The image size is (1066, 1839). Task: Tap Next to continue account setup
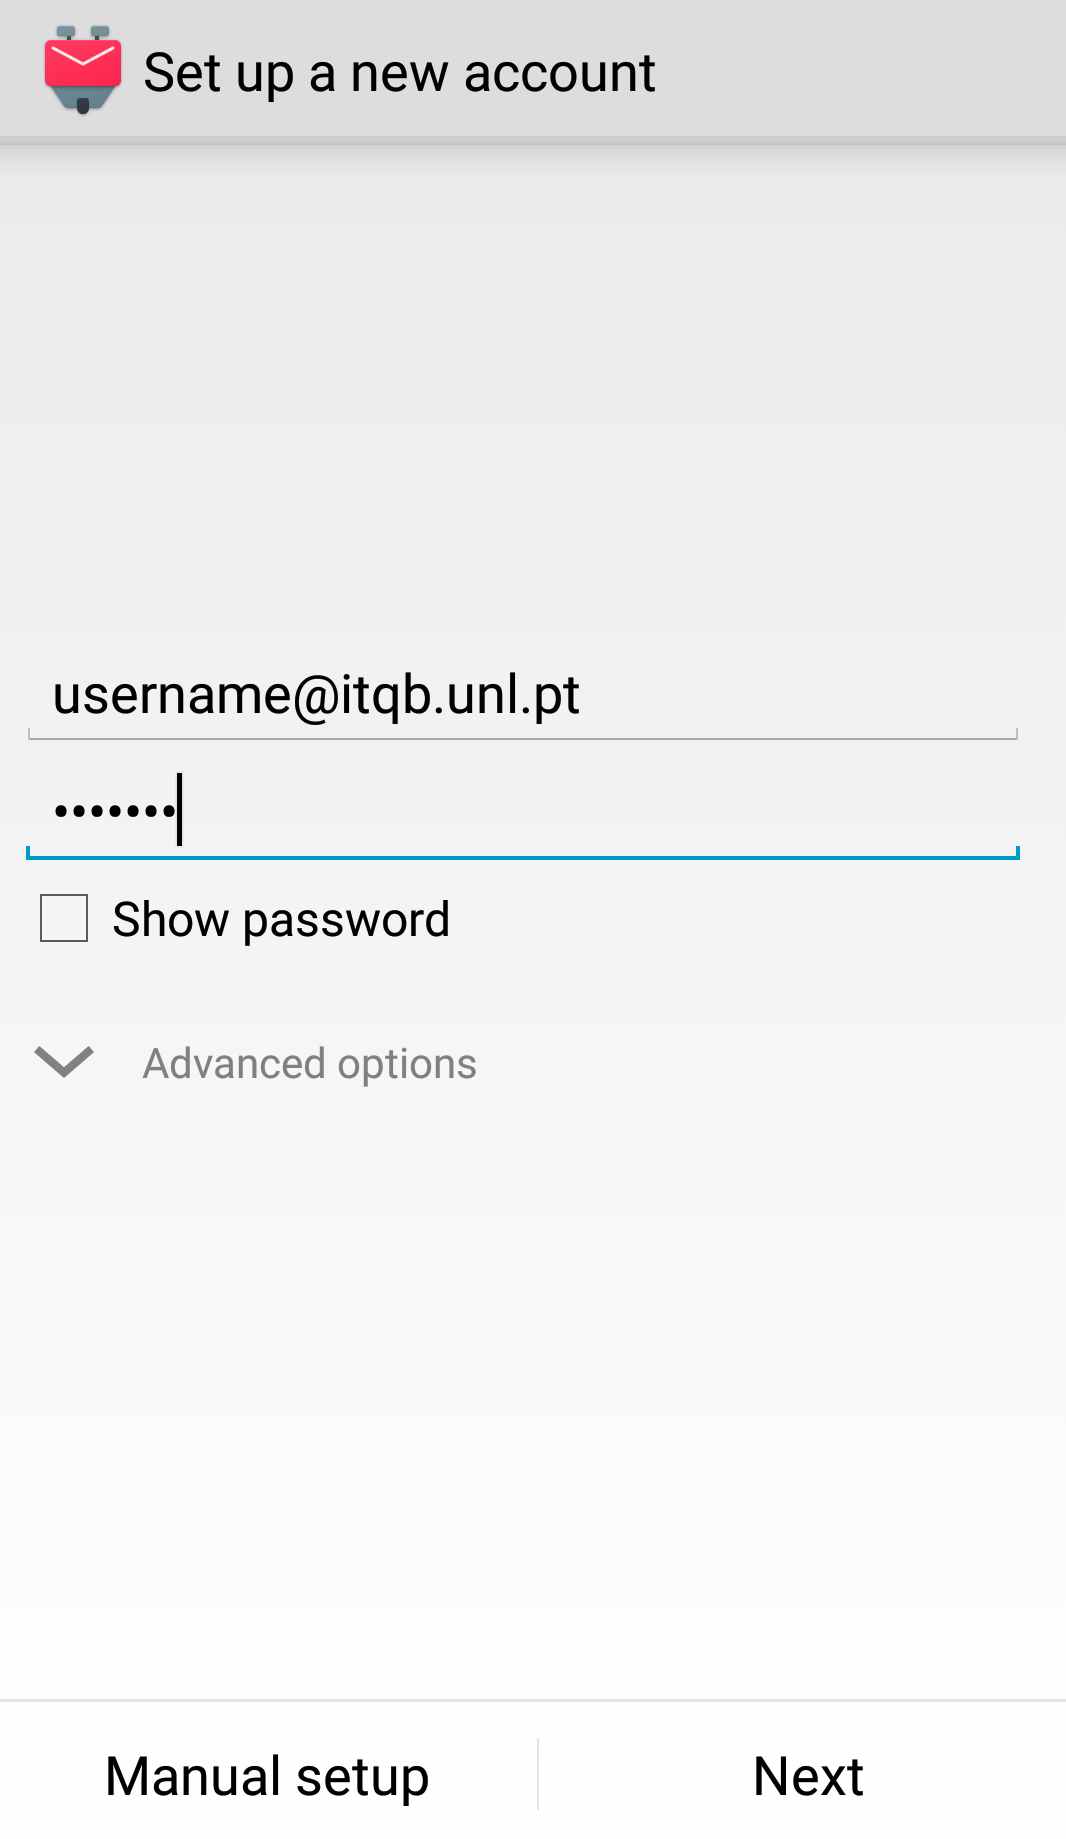click(x=807, y=1776)
